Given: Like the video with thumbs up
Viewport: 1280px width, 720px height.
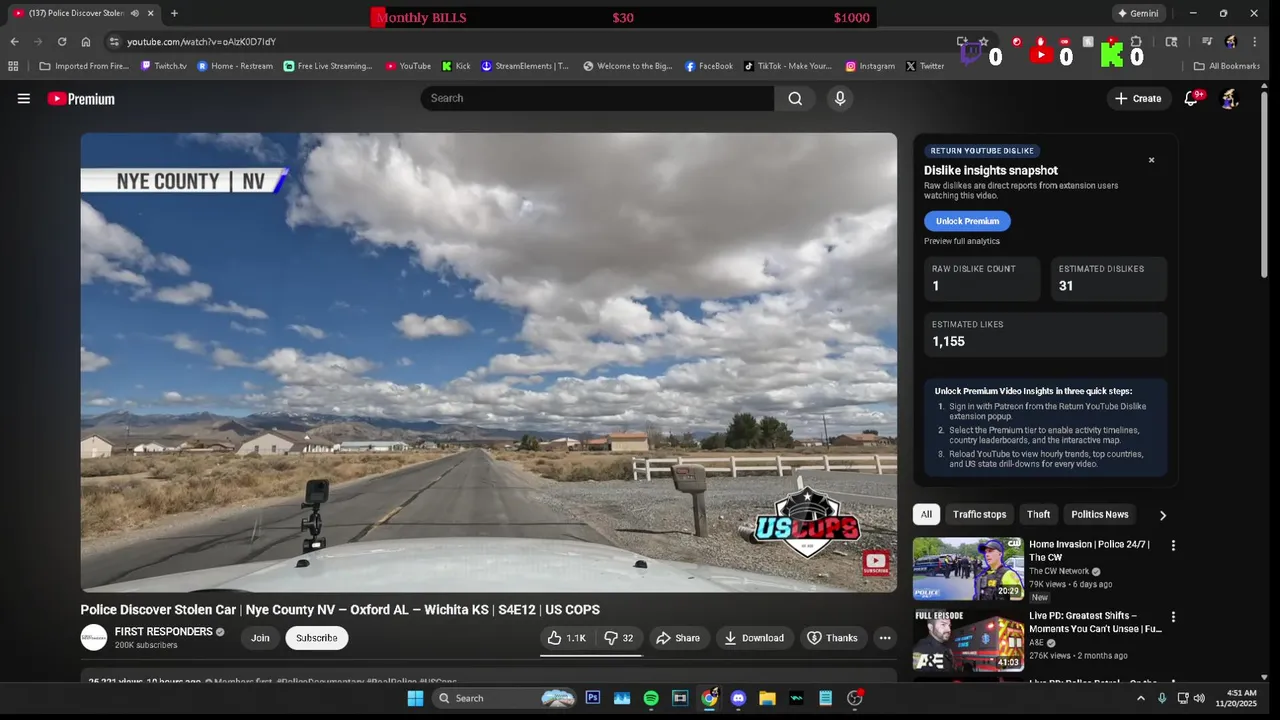Looking at the screenshot, I should tap(567, 638).
